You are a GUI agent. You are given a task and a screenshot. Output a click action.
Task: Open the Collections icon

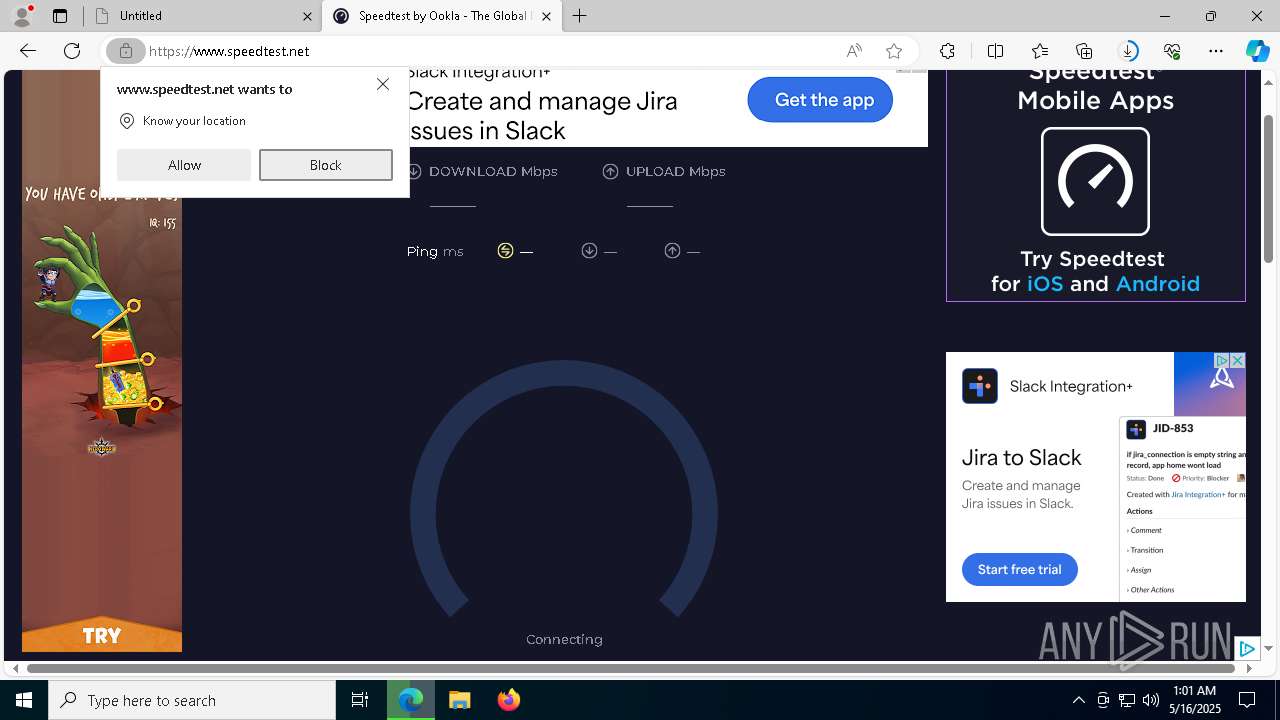click(1084, 51)
